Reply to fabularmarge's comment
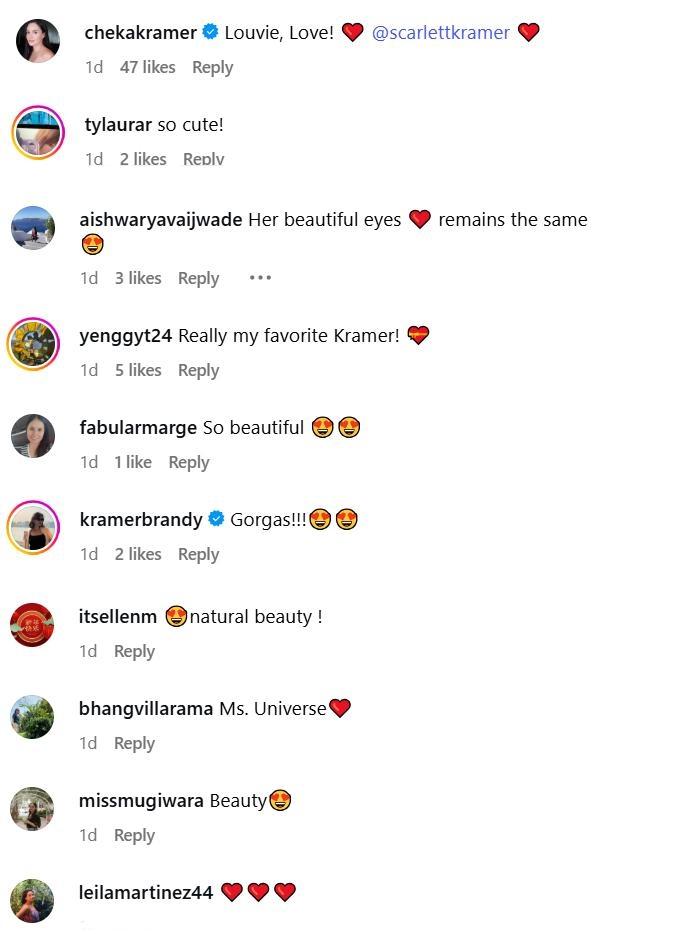692x934 pixels. (188, 462)
